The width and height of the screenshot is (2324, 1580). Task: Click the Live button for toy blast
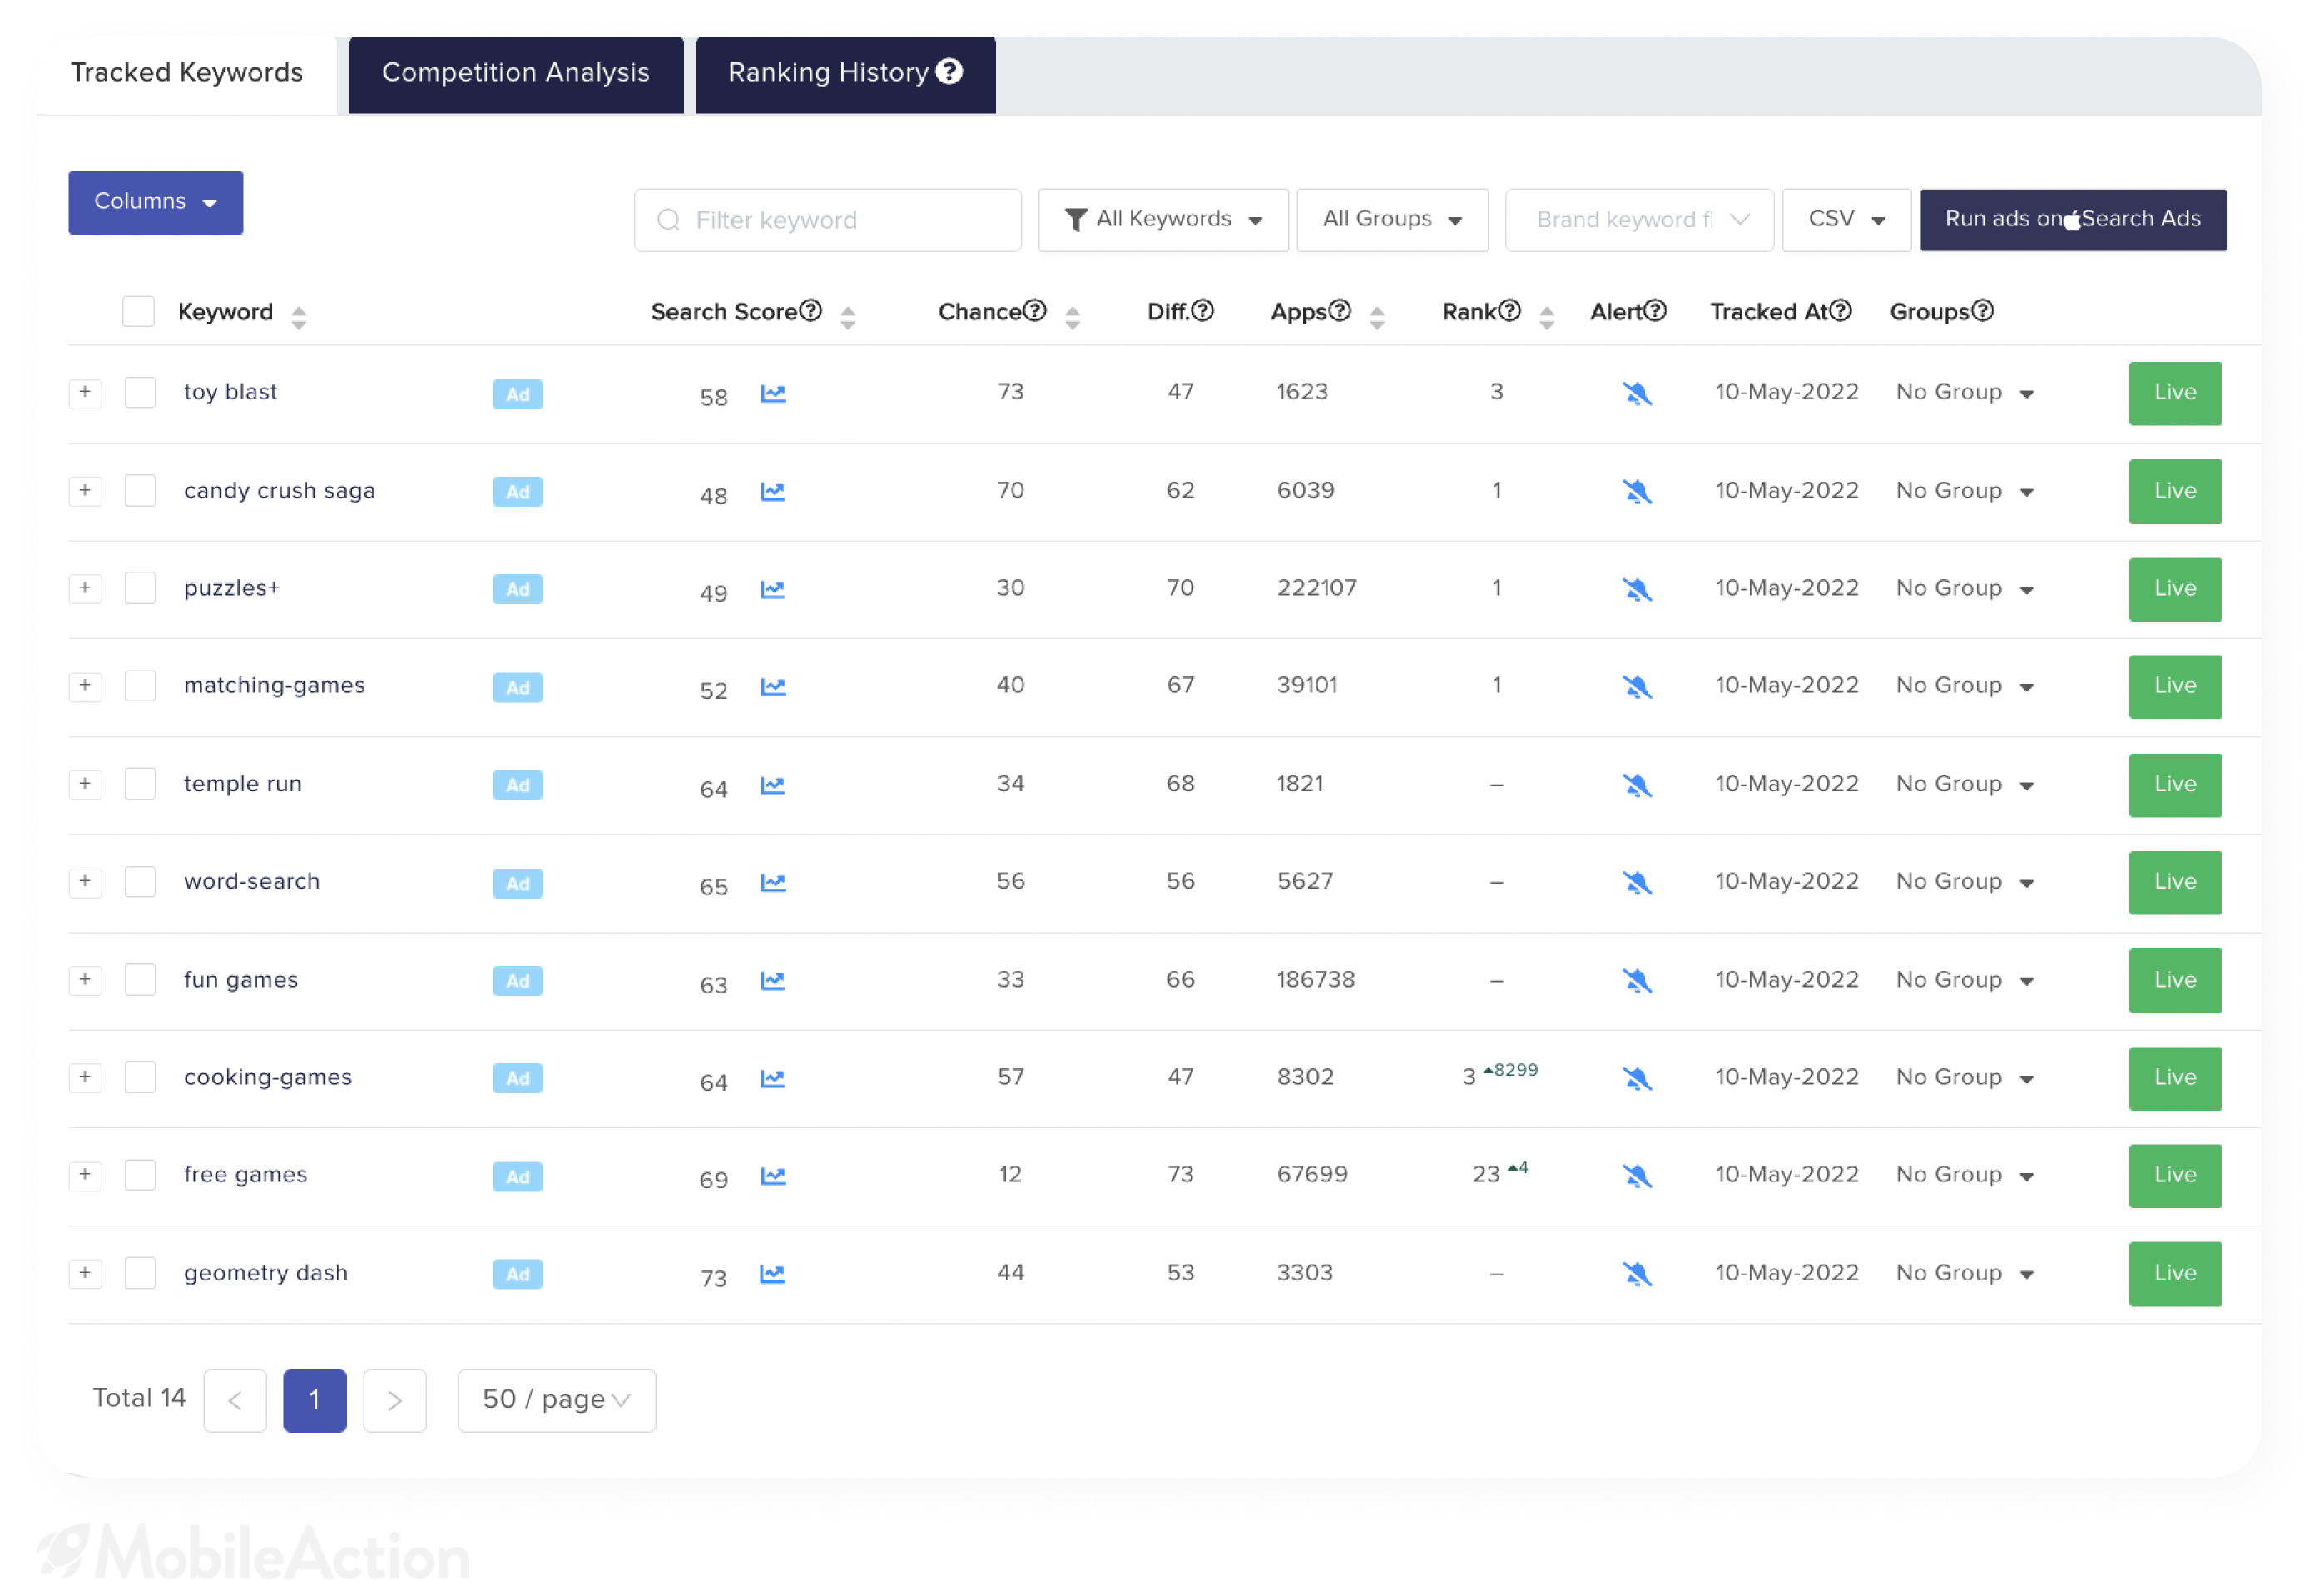2175,394
